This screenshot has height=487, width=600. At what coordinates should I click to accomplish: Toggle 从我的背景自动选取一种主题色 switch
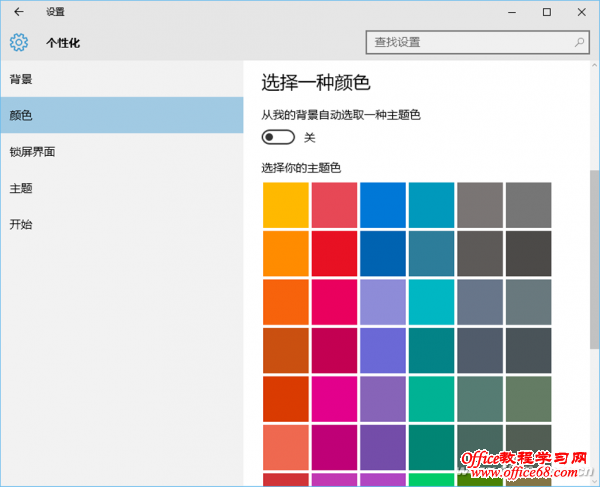(x=278, y=137)
